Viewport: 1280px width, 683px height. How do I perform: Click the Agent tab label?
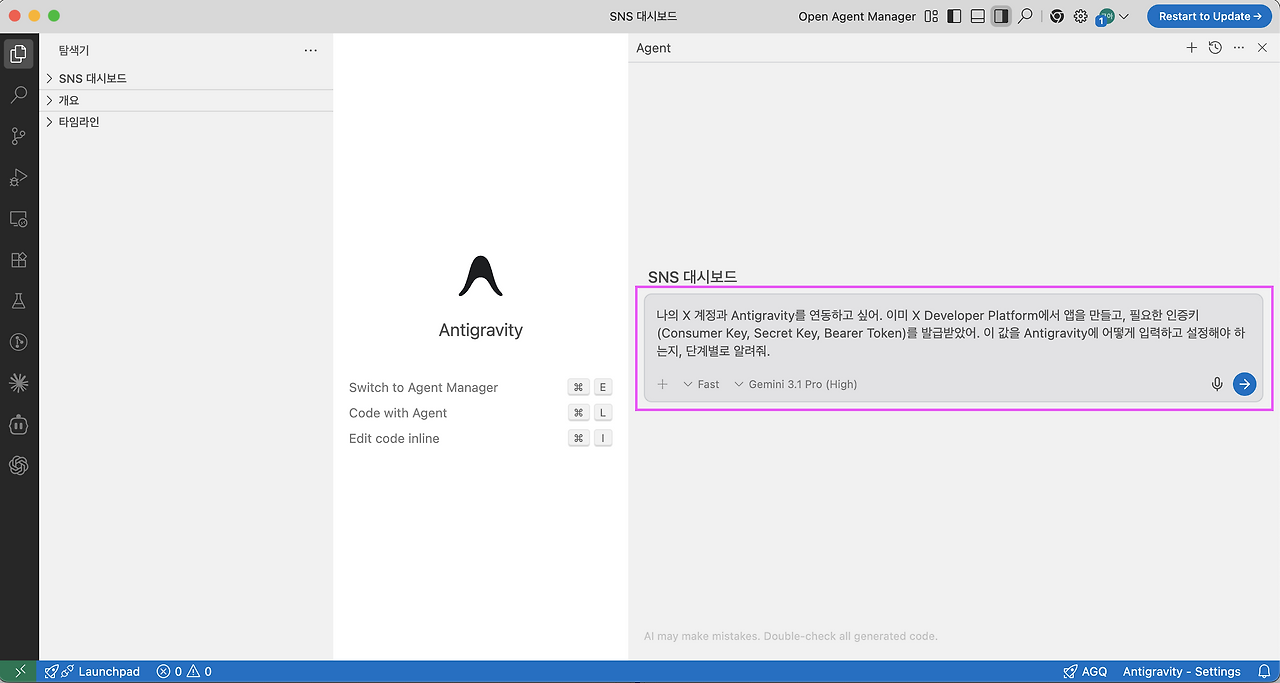pyautogui.click(x=654, y=48)
